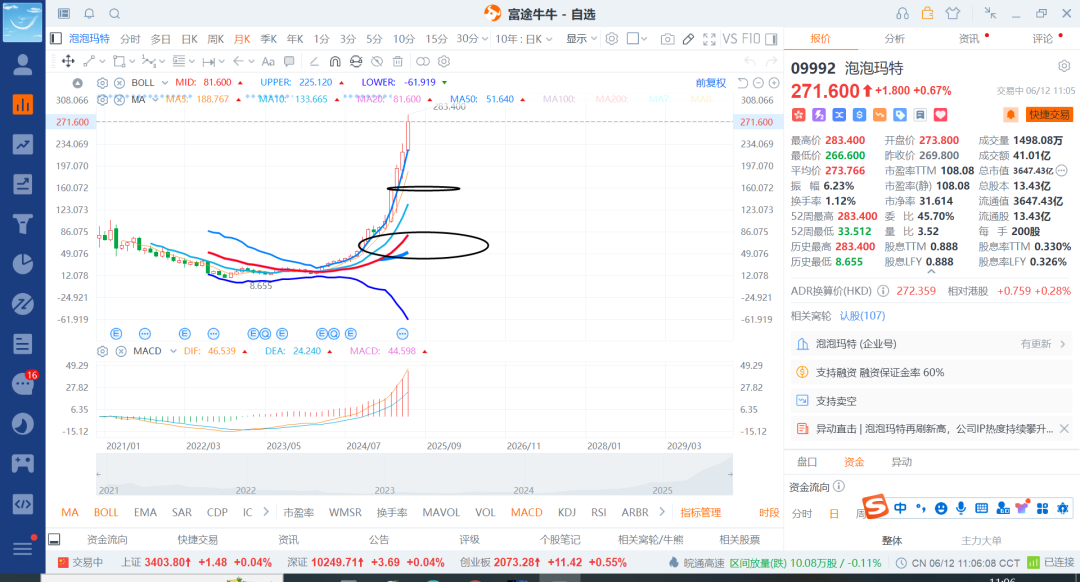Switch to the 资讯 tab at top right
The image size is (1080, 582).
(x=969, y=39)
